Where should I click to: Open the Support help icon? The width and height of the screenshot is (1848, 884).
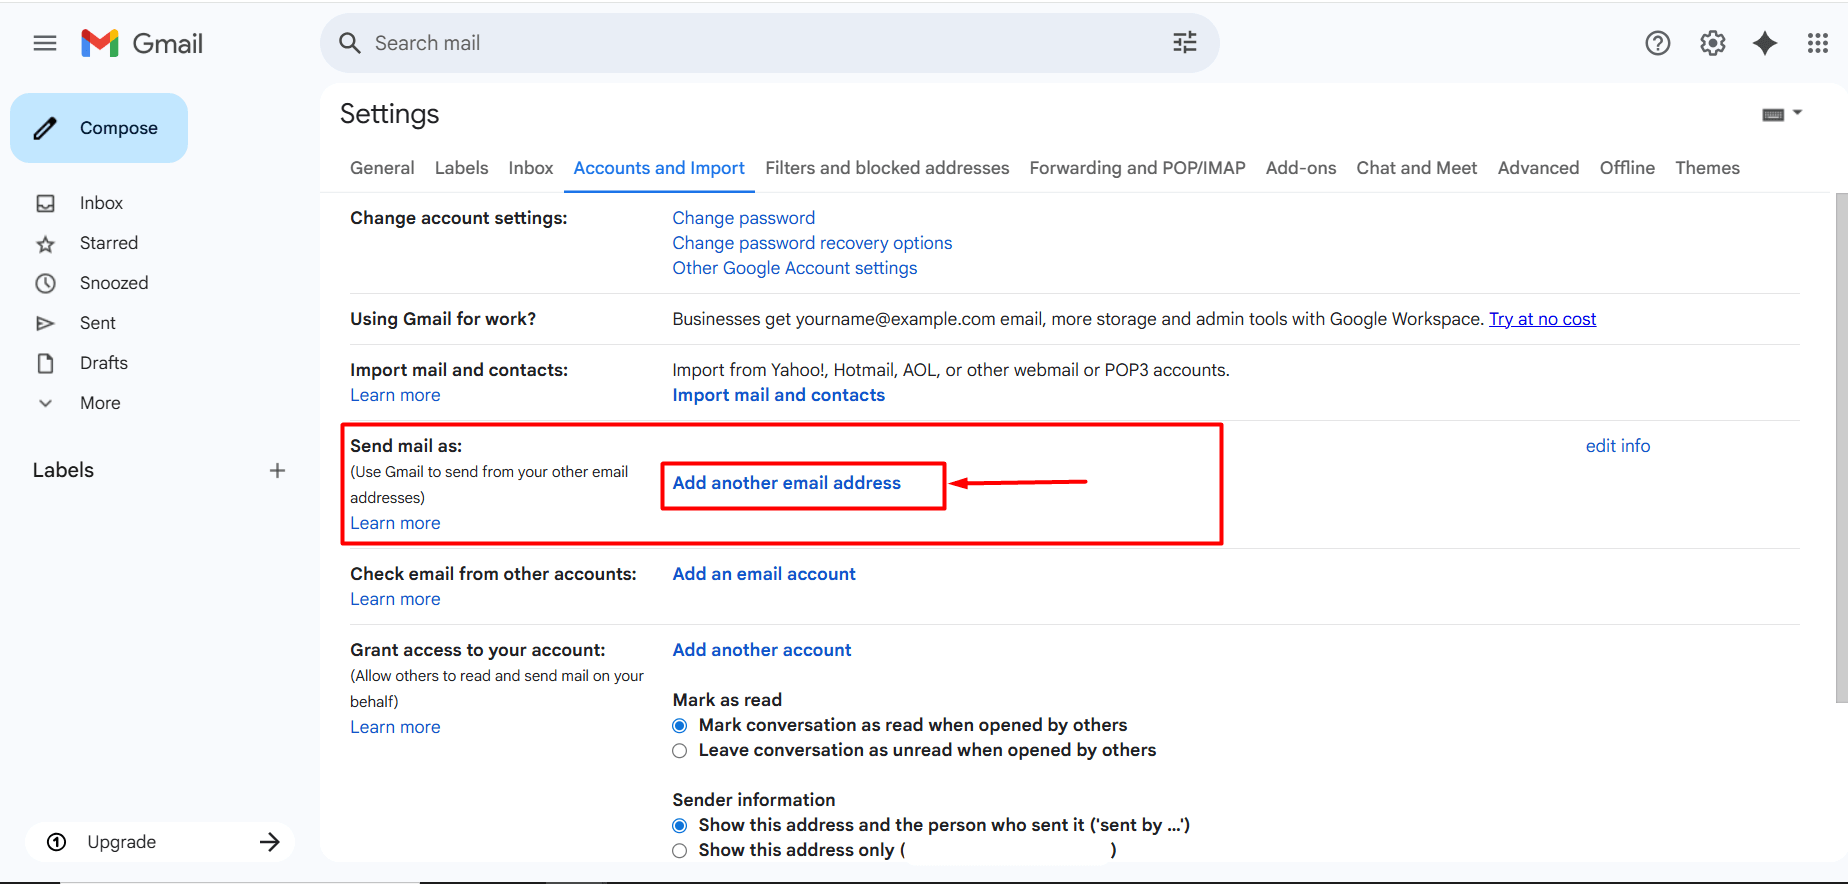pyautogui.click(x=1657, y=43)
